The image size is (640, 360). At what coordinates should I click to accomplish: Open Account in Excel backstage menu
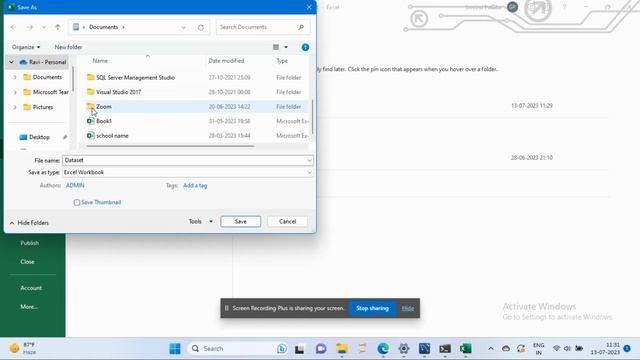click(31, 288)
